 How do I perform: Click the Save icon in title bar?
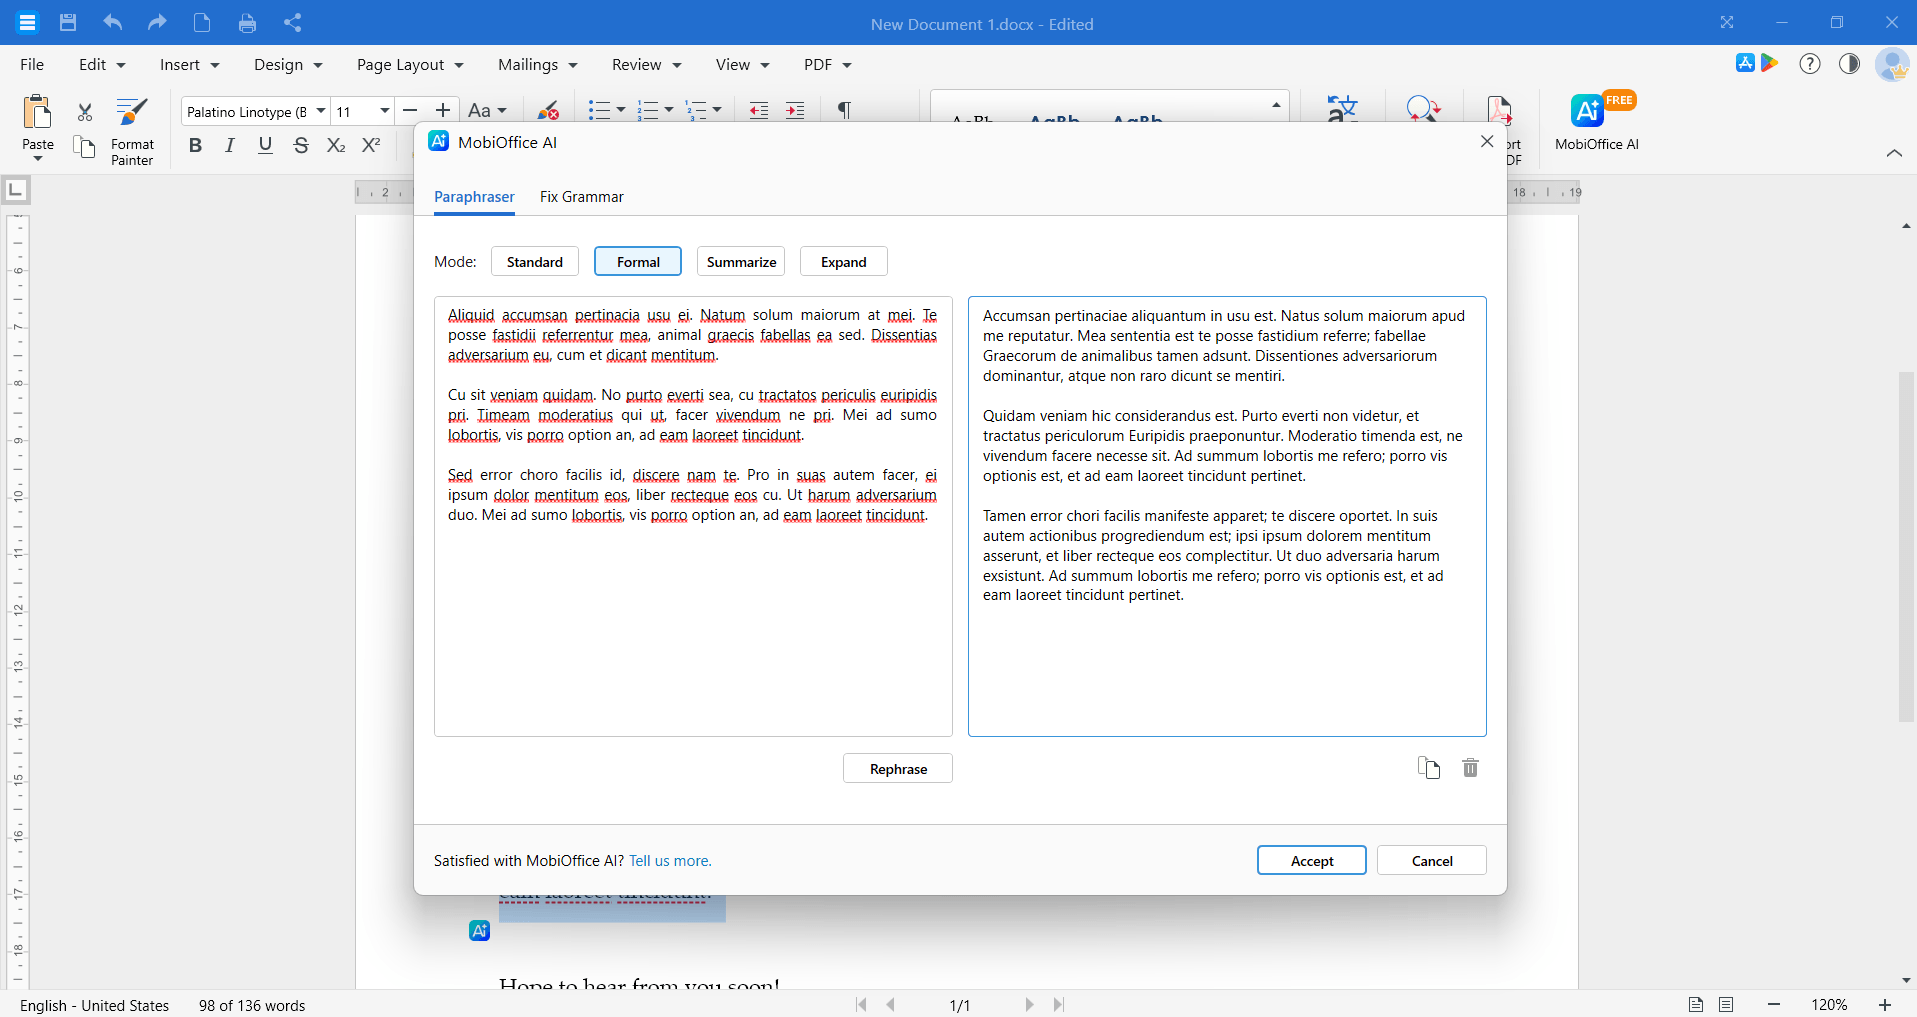tap(68, 22)
